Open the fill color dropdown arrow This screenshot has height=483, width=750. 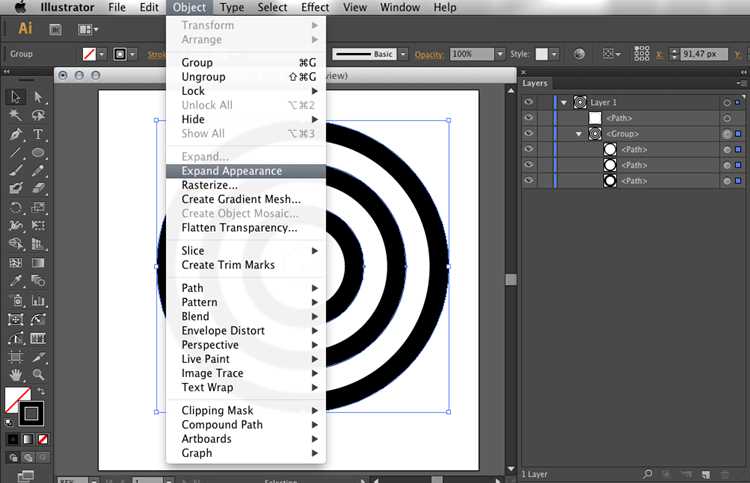pyautogui.click(x=101, y=55)
